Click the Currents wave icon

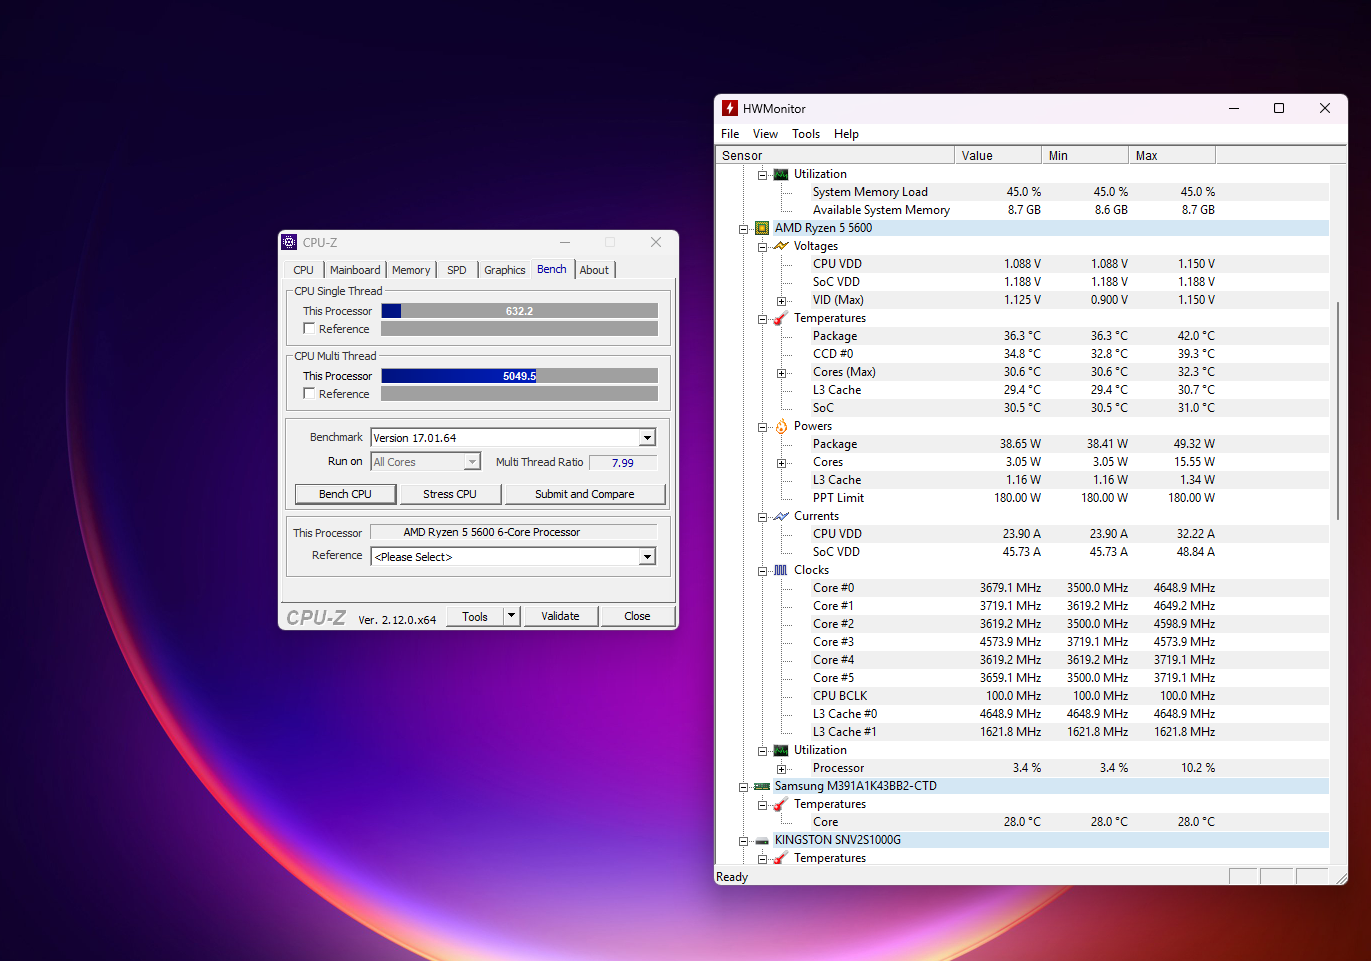[781, 516]
